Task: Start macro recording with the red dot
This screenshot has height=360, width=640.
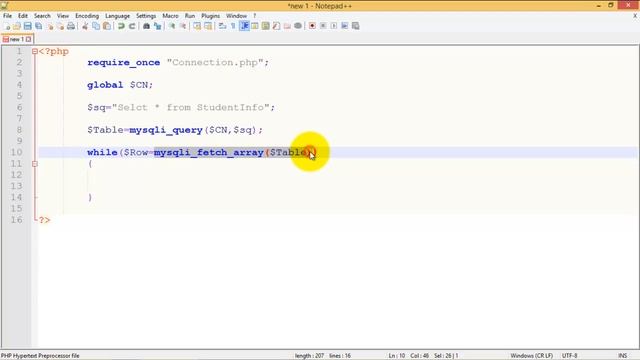Action: [x=312, y=26]
